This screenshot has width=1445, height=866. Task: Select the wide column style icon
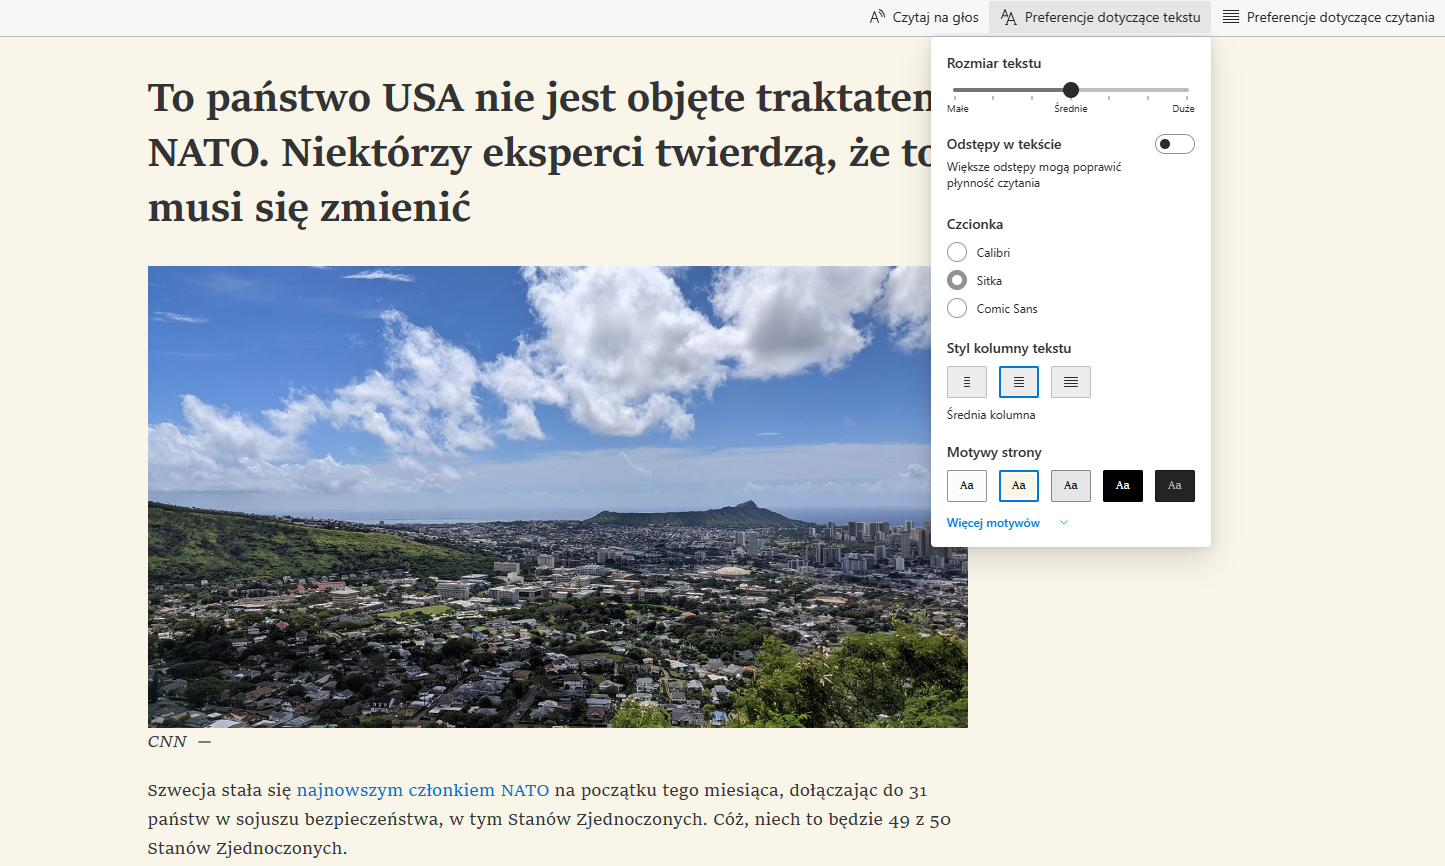point(1071,382)
